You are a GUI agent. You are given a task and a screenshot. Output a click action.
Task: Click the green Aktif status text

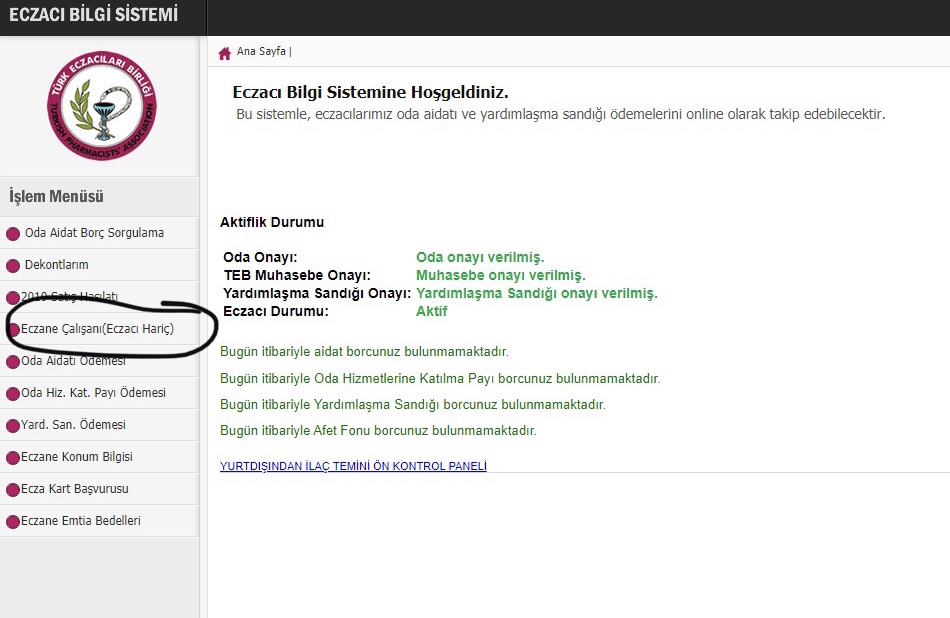(431, 311)
